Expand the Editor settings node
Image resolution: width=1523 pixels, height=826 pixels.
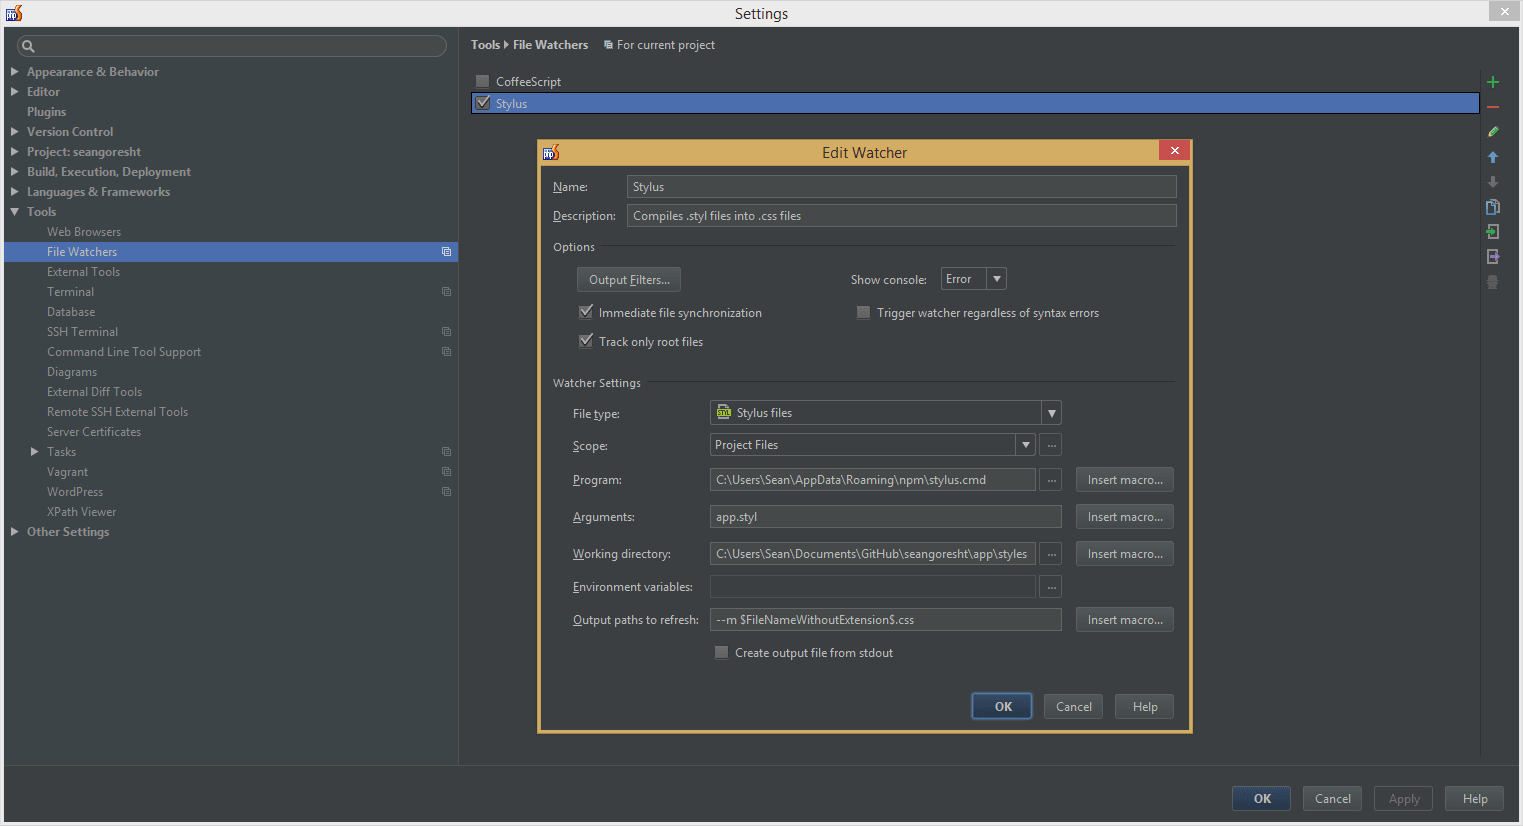[x=14, y=92]
